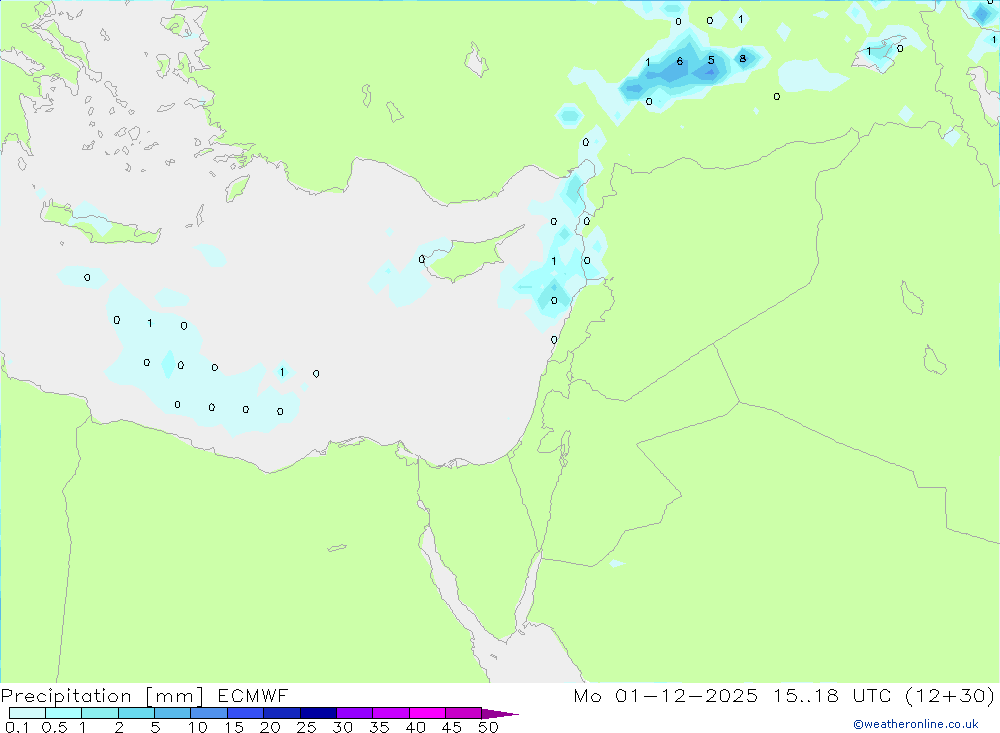Click the legend label '30'
This screenshot has width=1000, height=733.
(x=343, y=727)
